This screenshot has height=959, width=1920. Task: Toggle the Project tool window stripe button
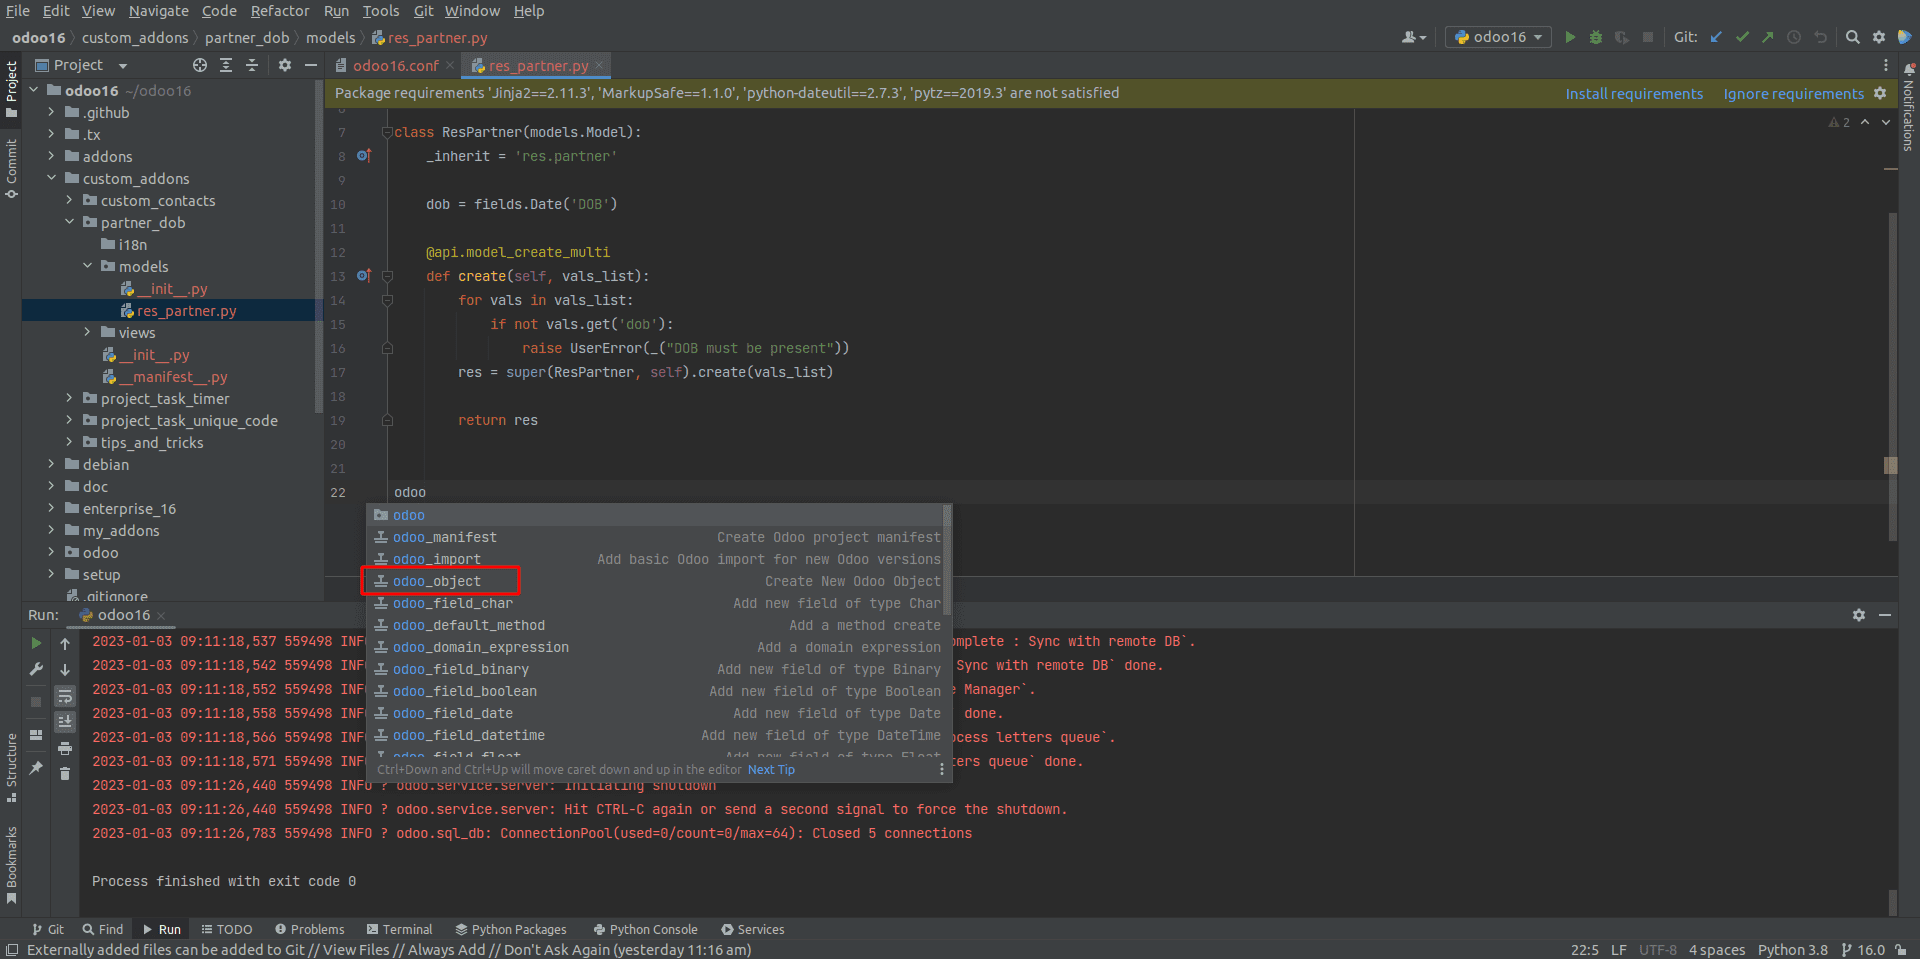(x=11, y=88)
